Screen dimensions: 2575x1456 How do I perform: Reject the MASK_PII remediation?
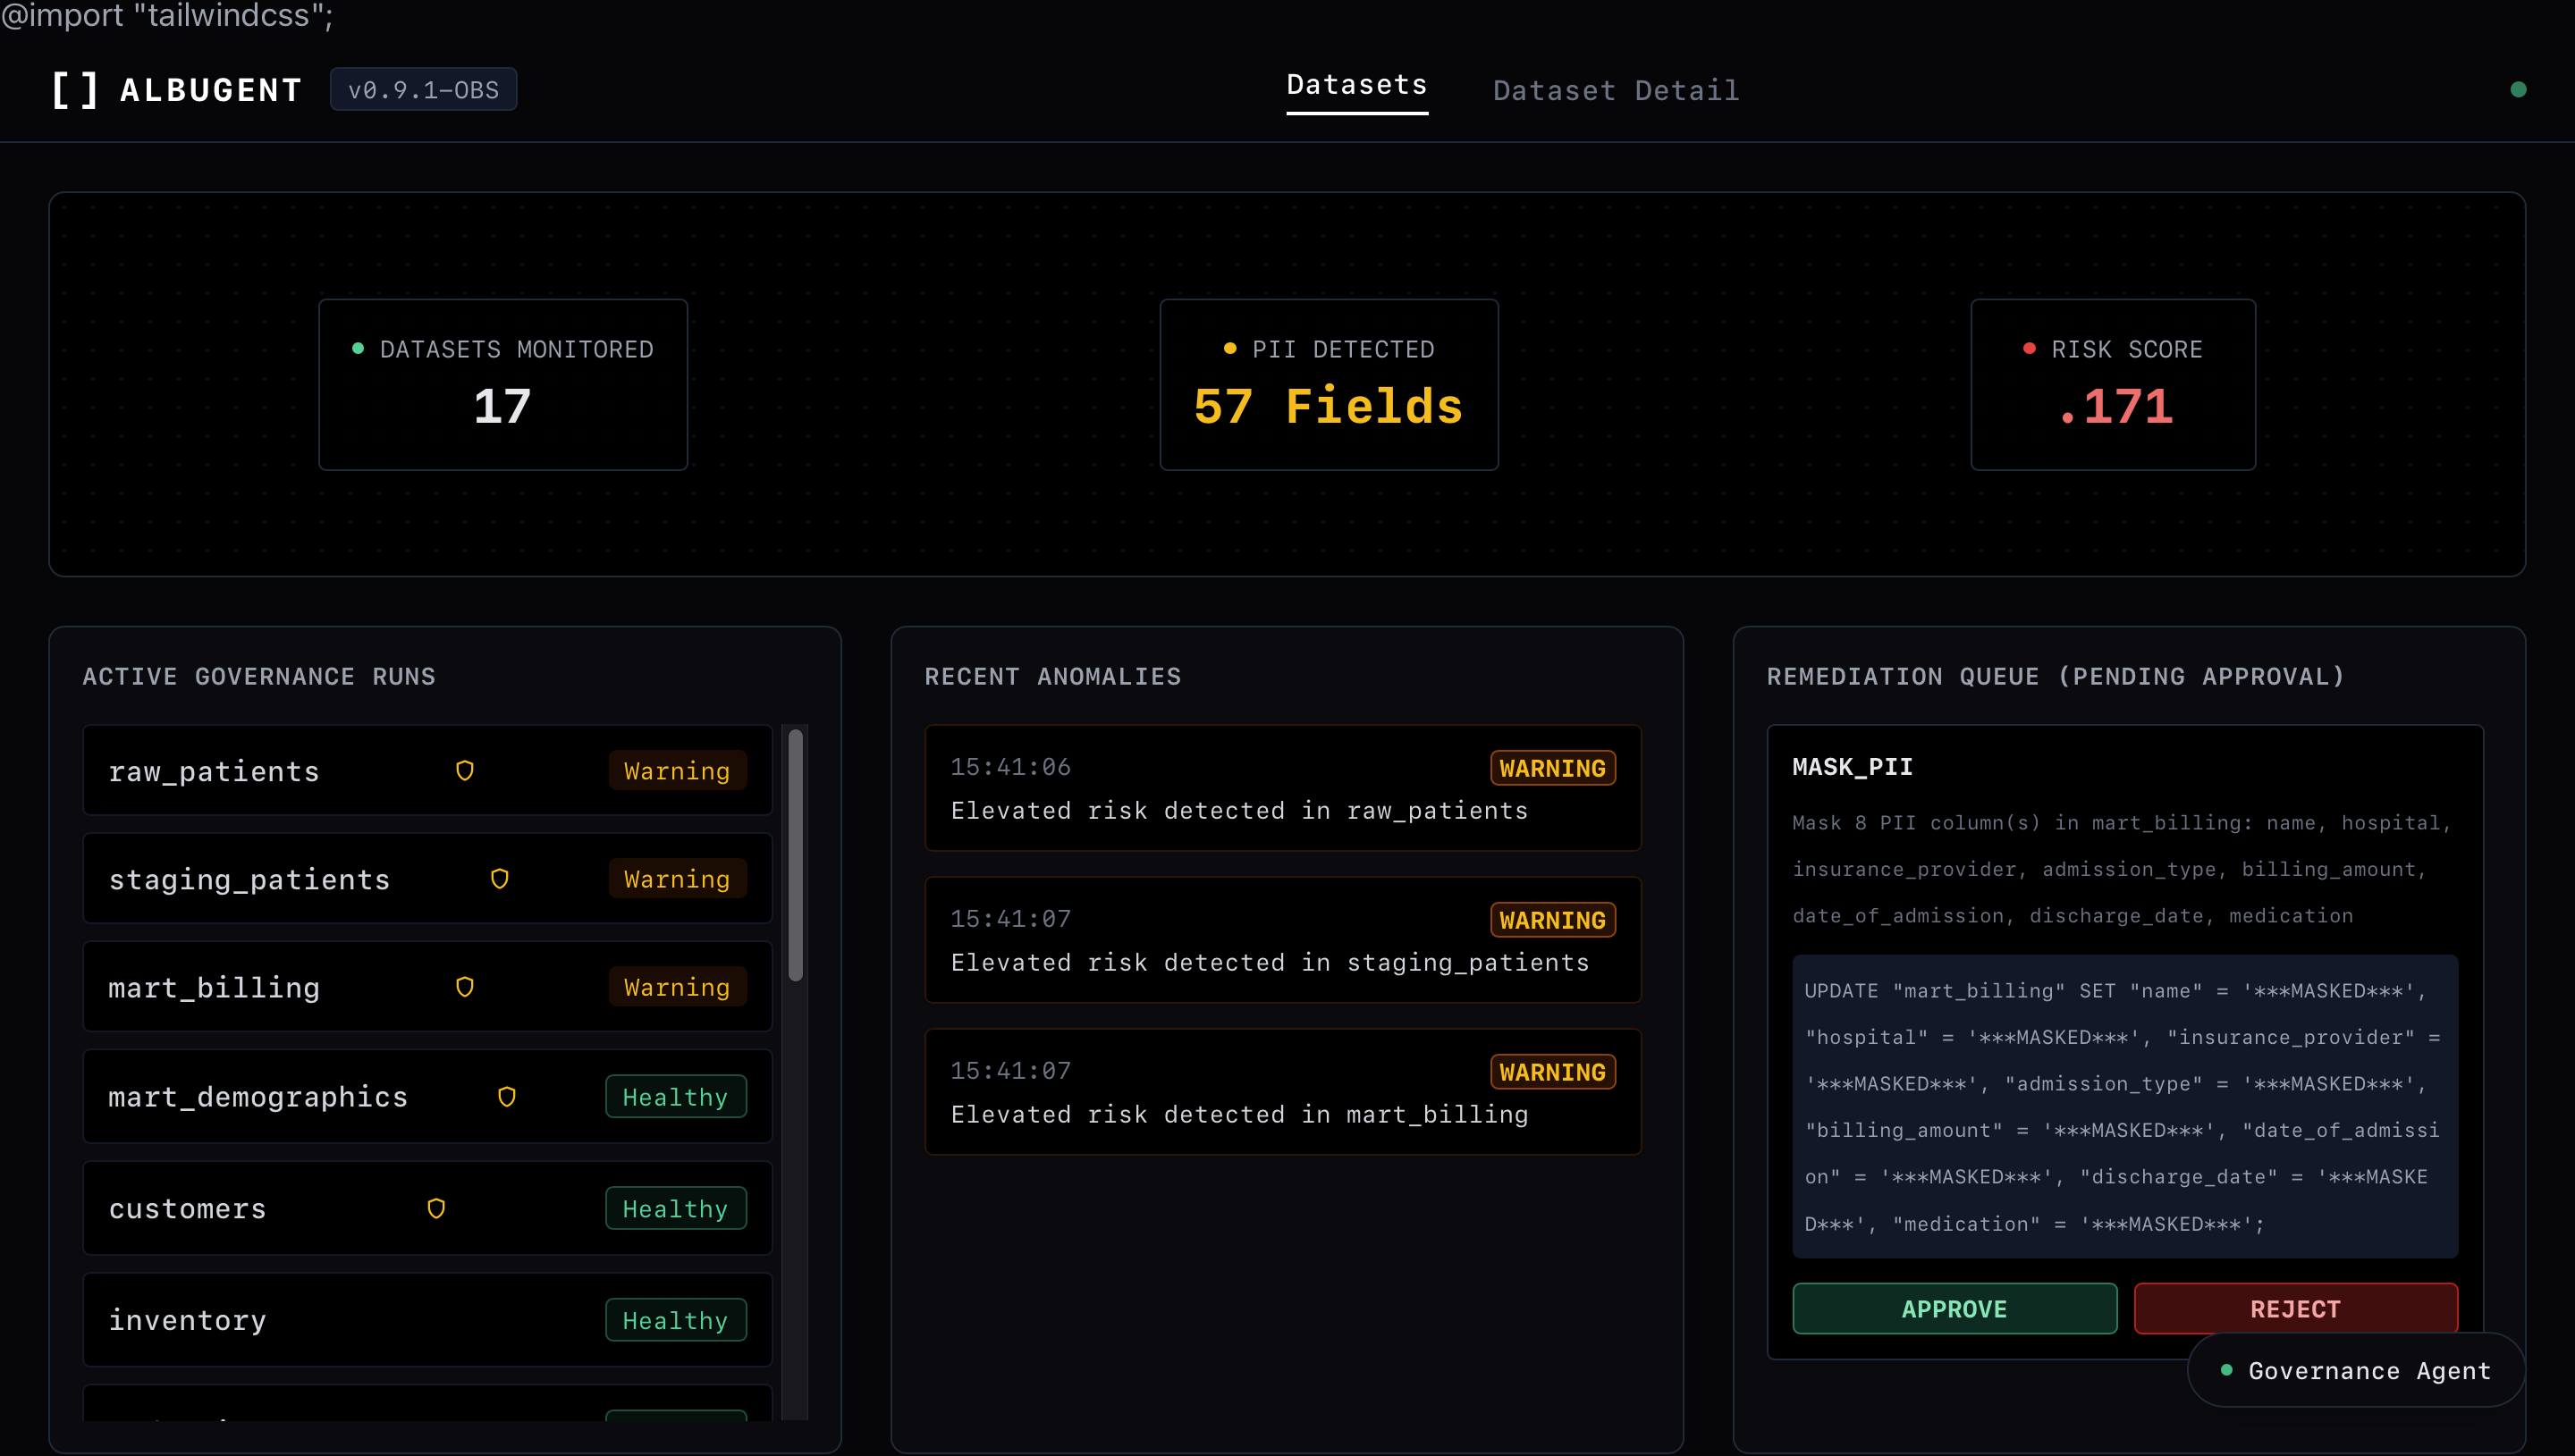tap(2295, 1308)
